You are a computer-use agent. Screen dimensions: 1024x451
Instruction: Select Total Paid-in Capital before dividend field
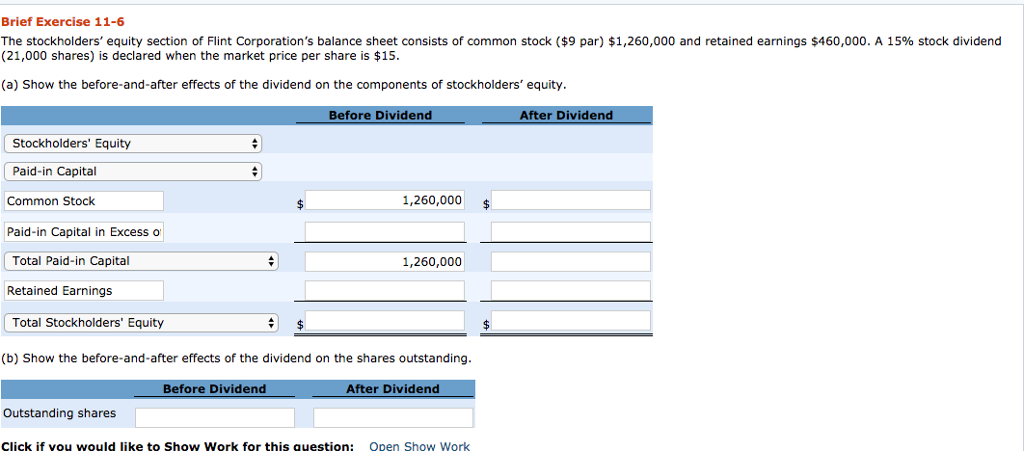[385, 262]
